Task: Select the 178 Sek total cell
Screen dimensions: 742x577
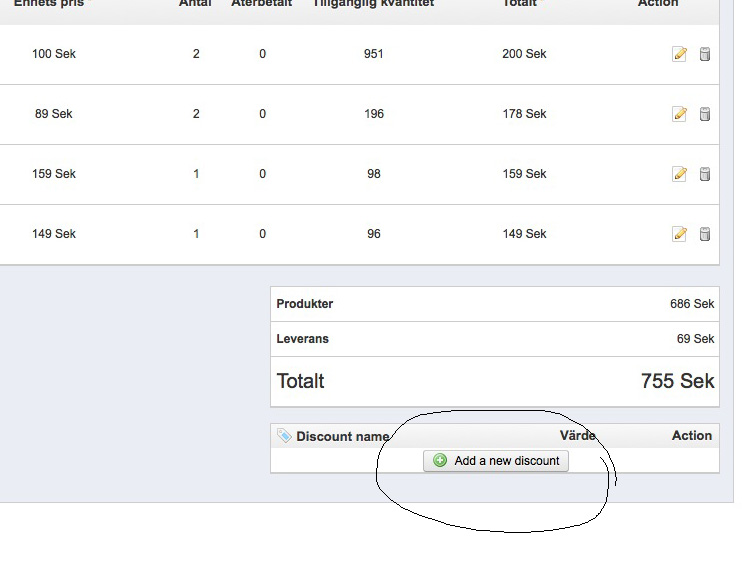Action: (524, 114)
